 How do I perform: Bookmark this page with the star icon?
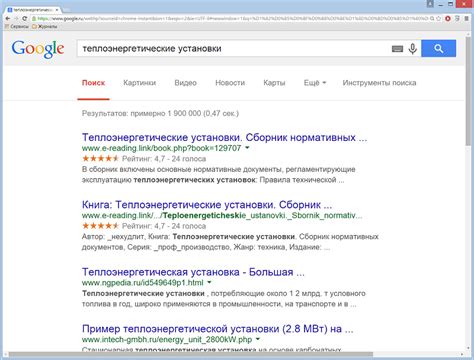[x=439, y=19]
